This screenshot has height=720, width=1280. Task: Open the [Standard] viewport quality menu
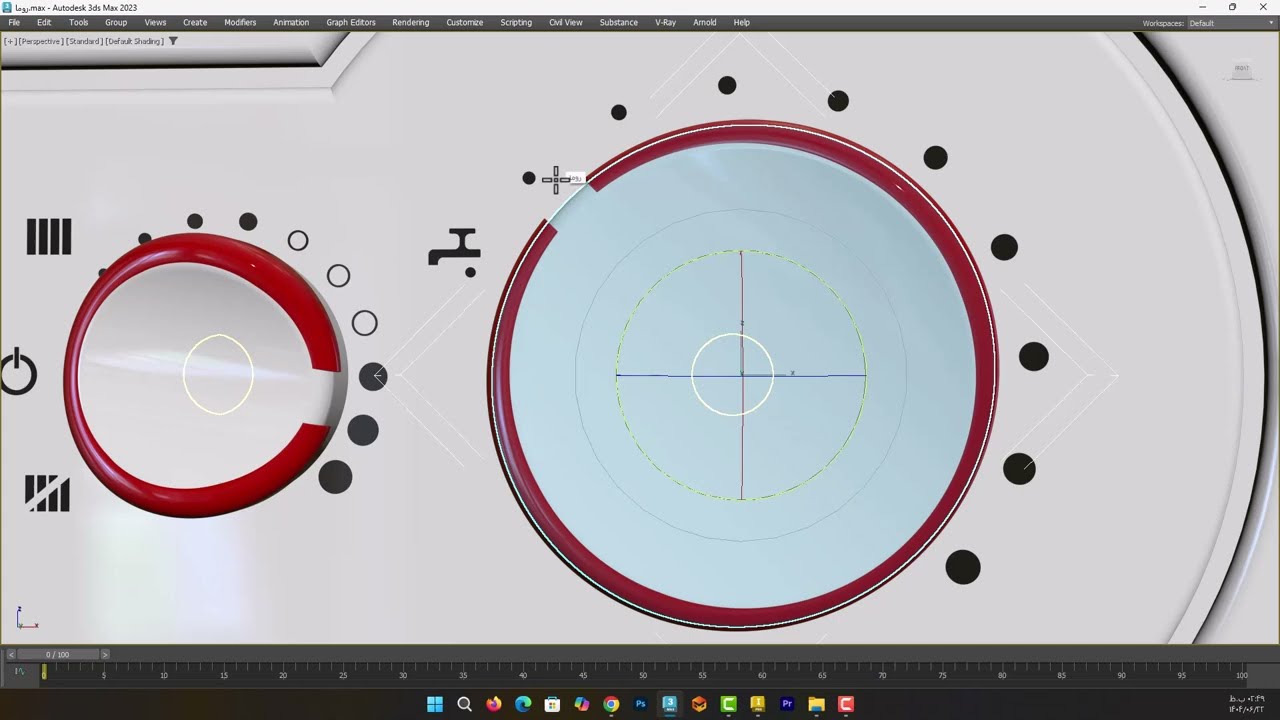[x=84, y=41]
